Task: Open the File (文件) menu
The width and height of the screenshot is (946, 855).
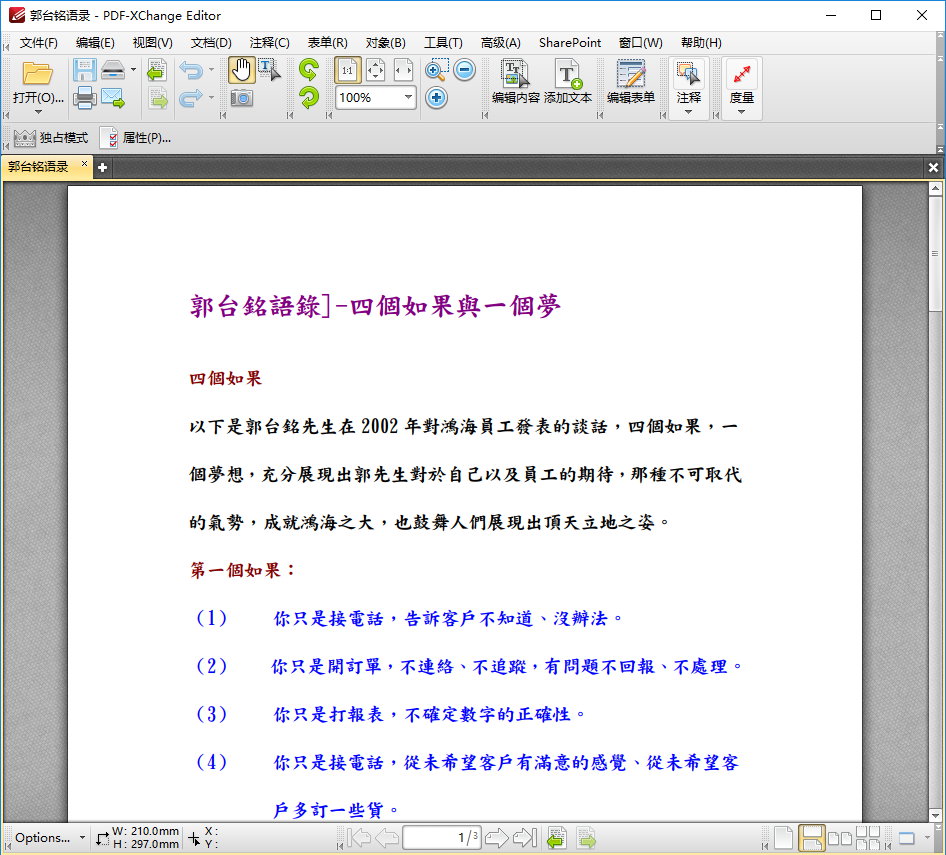Action: coord(39,43)
